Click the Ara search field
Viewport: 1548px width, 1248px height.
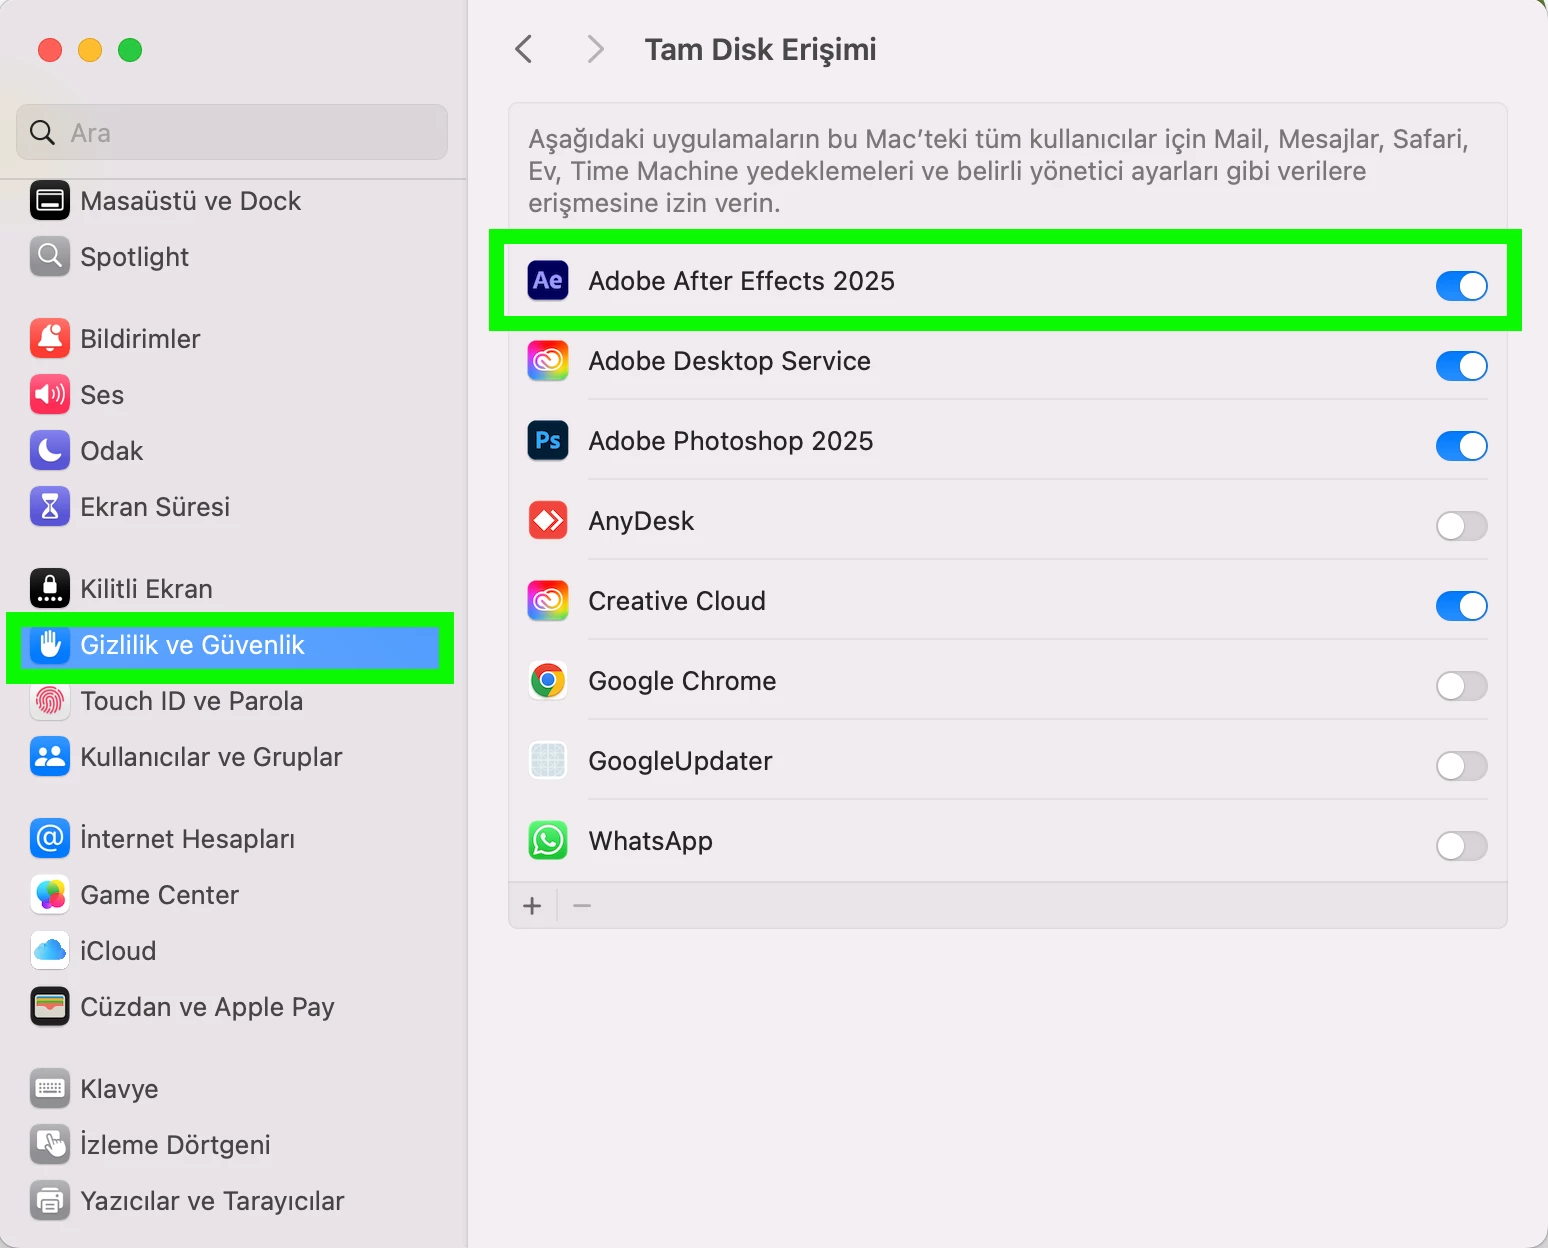pyautogui.click(x=232, y=132)
